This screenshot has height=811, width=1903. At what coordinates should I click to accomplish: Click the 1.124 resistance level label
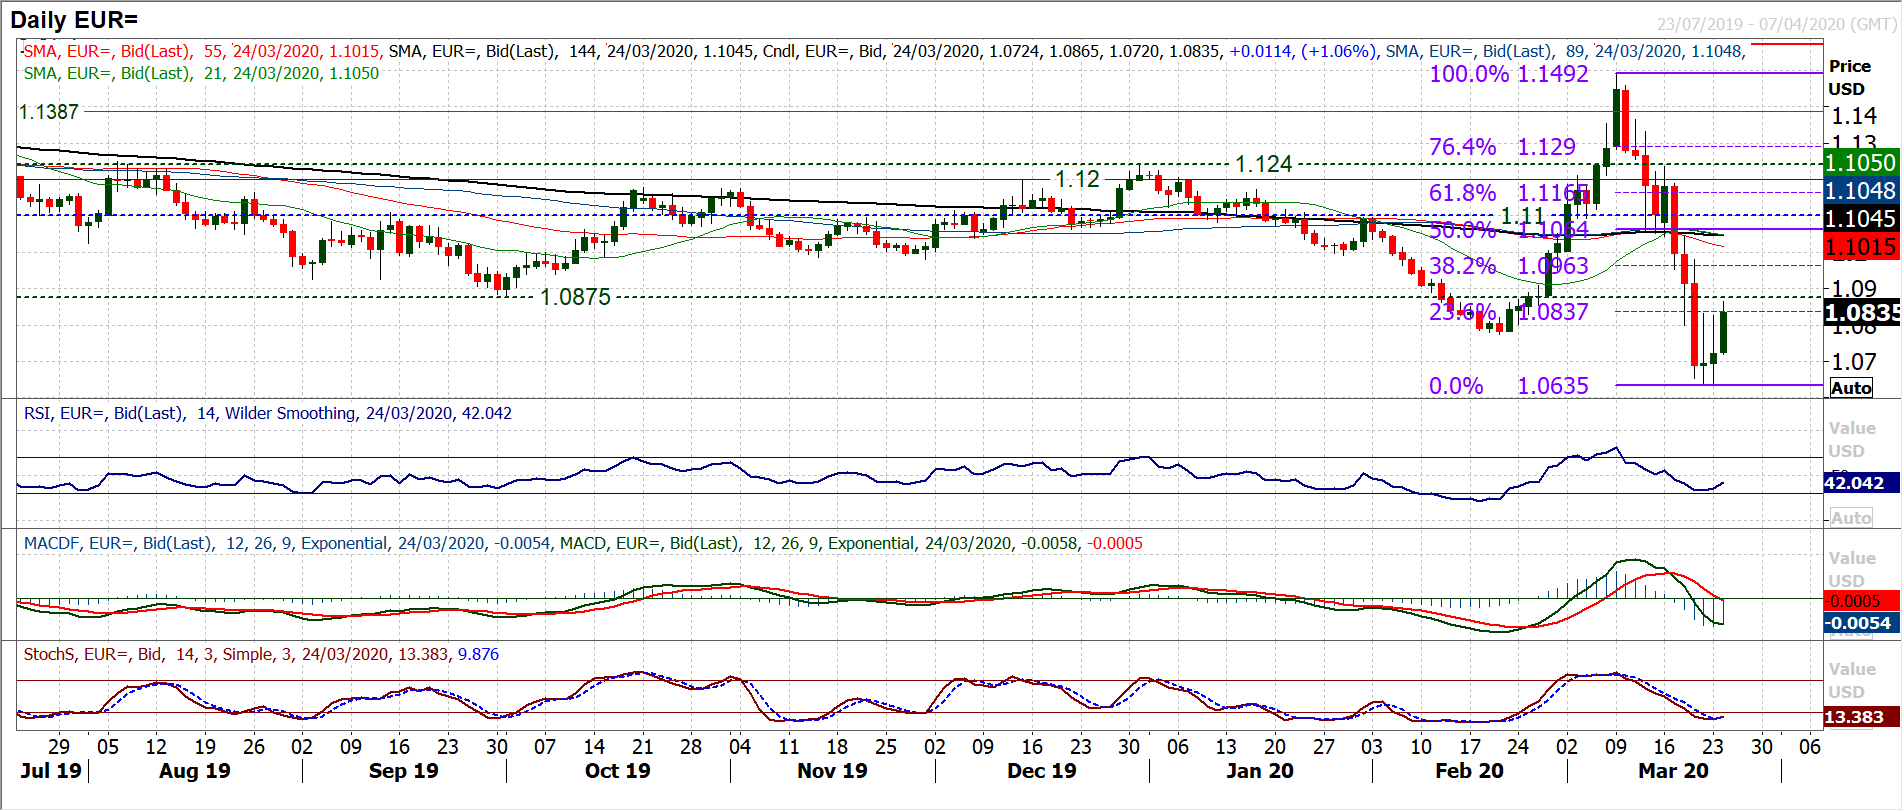(x=1263, y=164)
